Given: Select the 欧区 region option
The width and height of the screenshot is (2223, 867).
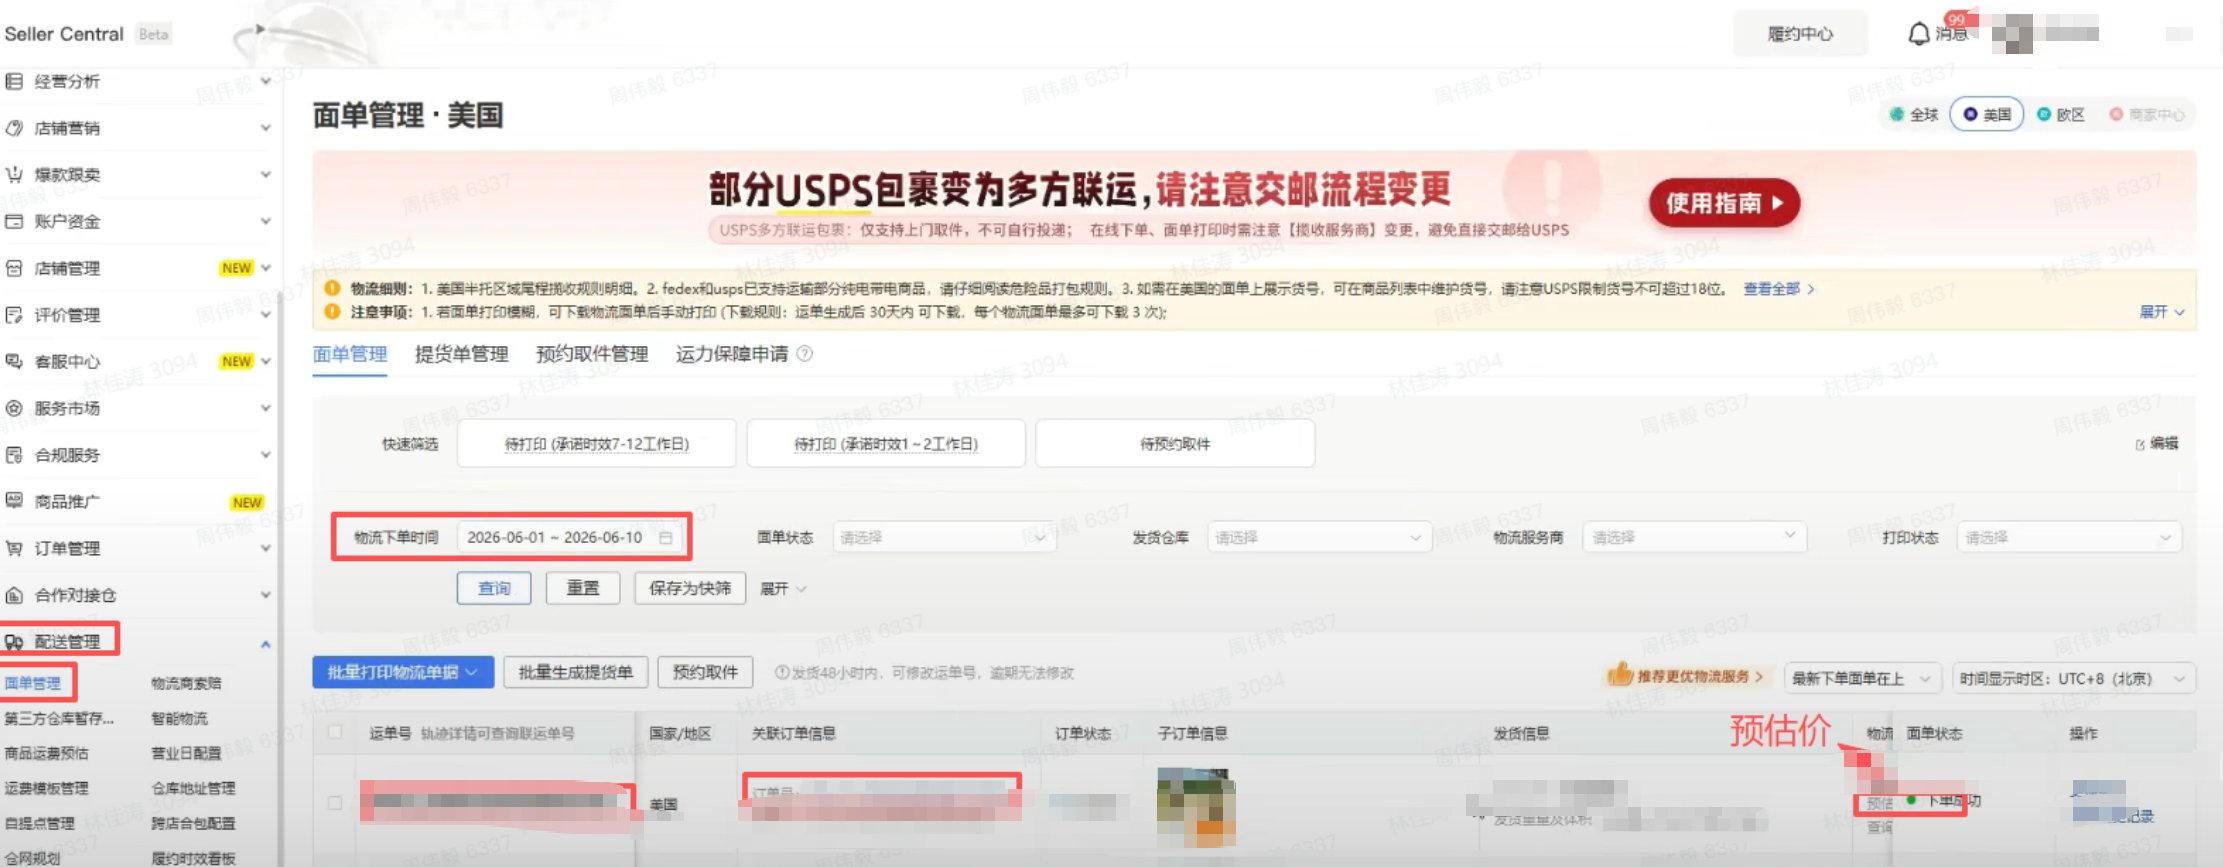Looking at the screenshot, I should coord(2061,115).
